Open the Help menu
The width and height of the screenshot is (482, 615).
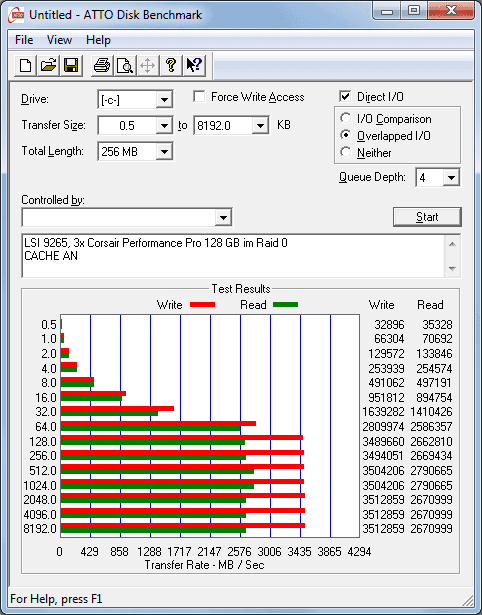point(98,40)
